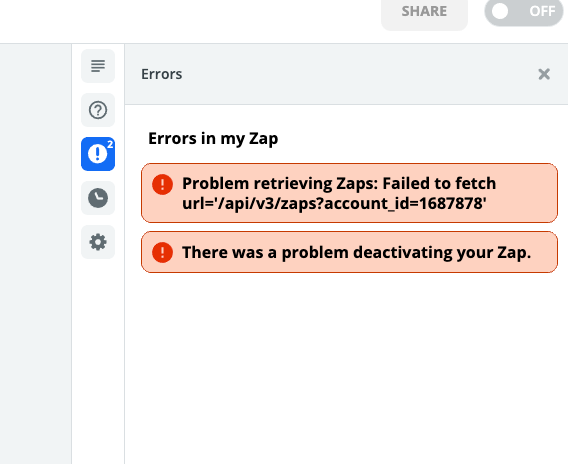Click the 'Errors' panel title
Screen dimensions: 568x464
click(162, 74)
